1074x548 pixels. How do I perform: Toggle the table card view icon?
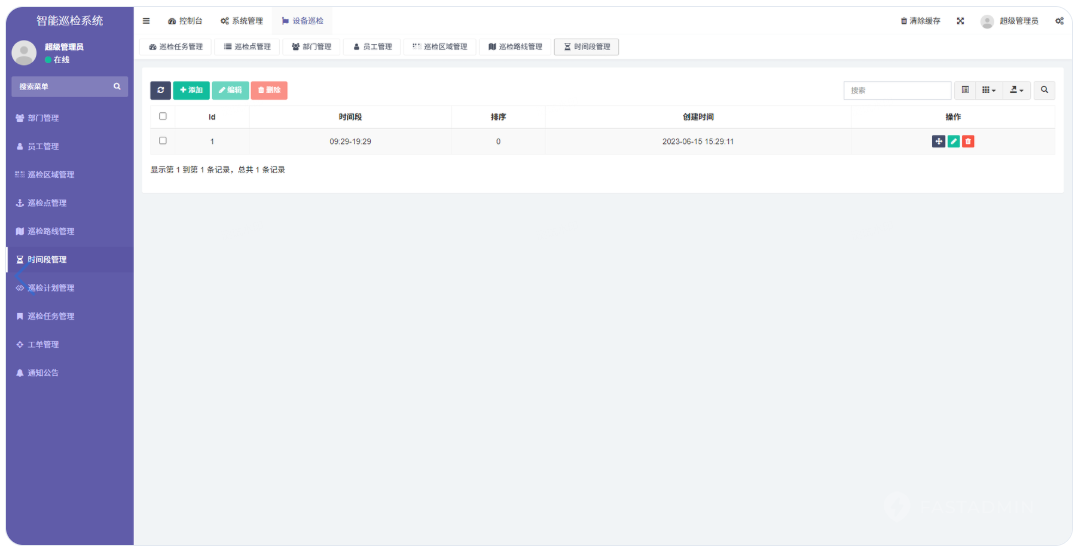click(x=965, y=90)
